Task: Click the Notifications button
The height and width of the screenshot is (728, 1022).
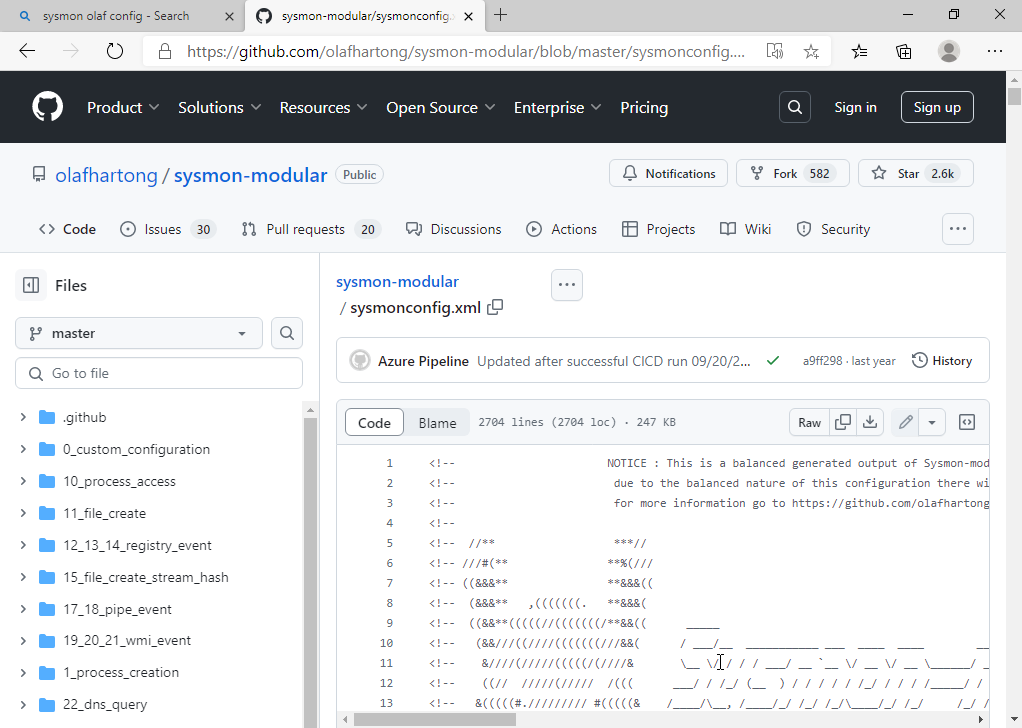Action: click(668, 173)
